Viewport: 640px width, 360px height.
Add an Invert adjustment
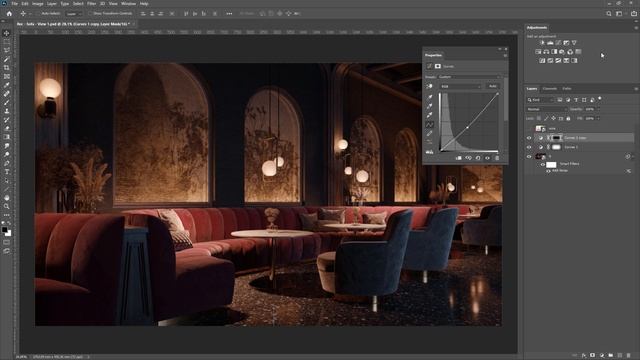[542, 60]
